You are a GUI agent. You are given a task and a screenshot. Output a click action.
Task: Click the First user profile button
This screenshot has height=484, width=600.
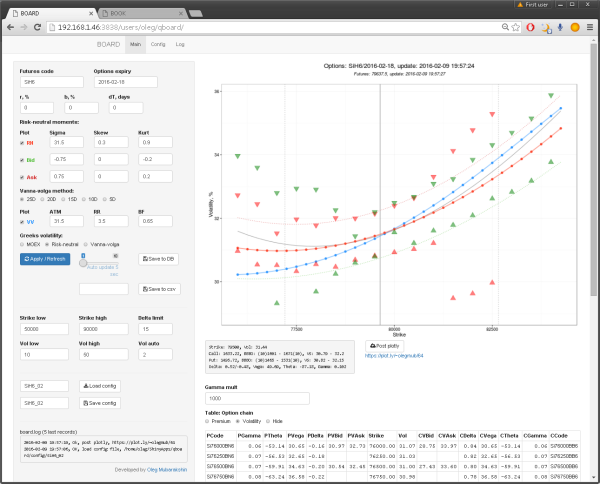point(533,5)
